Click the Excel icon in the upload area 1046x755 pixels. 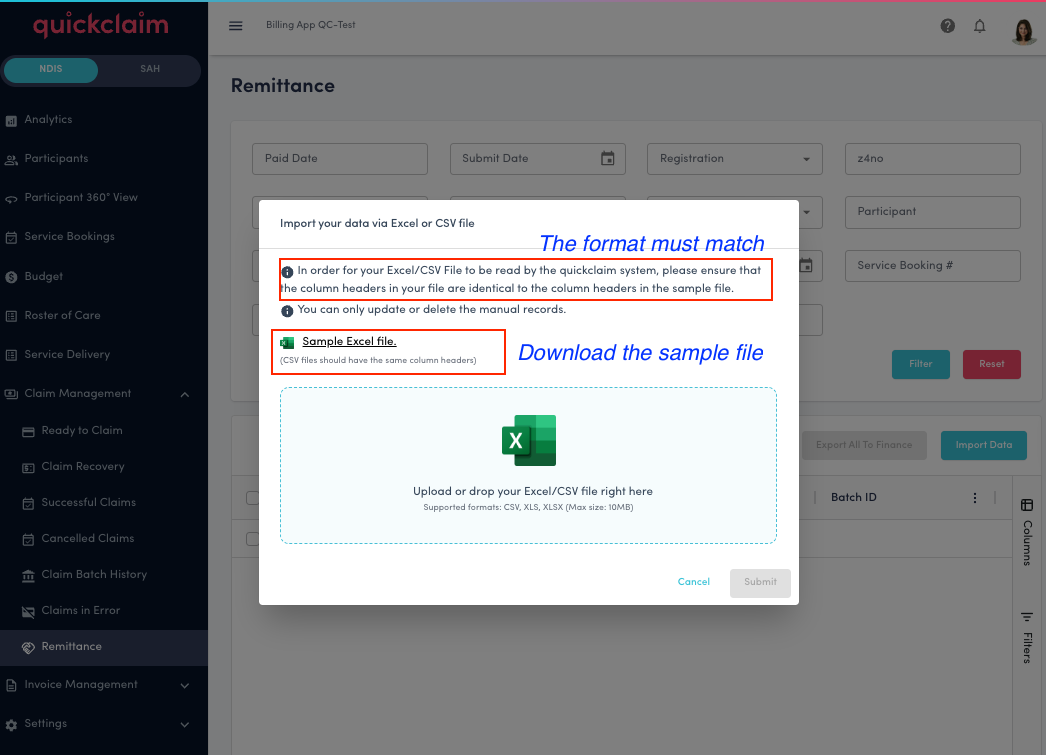click(529, 440)
